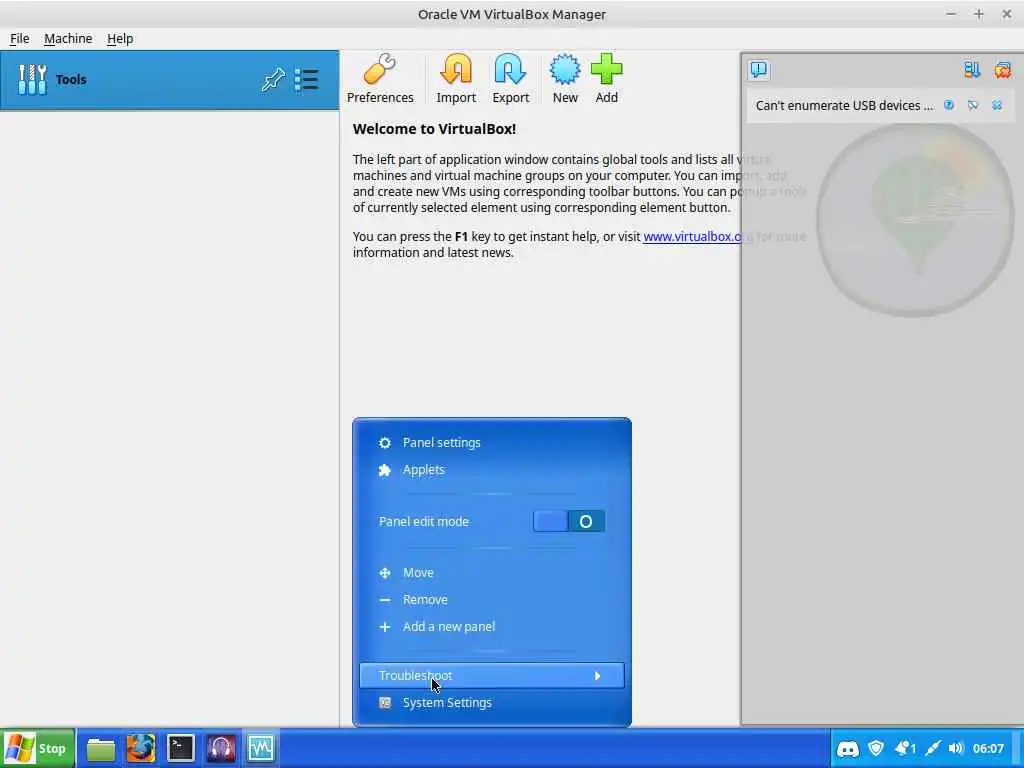The image size is (1024, 768).
Task: Open the file manager folder in taskbar
Action: pyautogui.click(x=101, y=748)
